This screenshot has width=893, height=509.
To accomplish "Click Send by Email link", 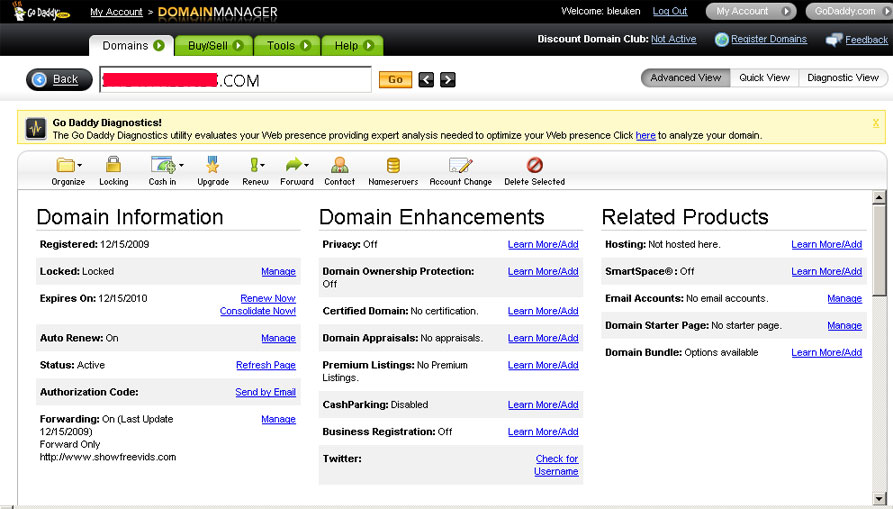I will (265, 392).
